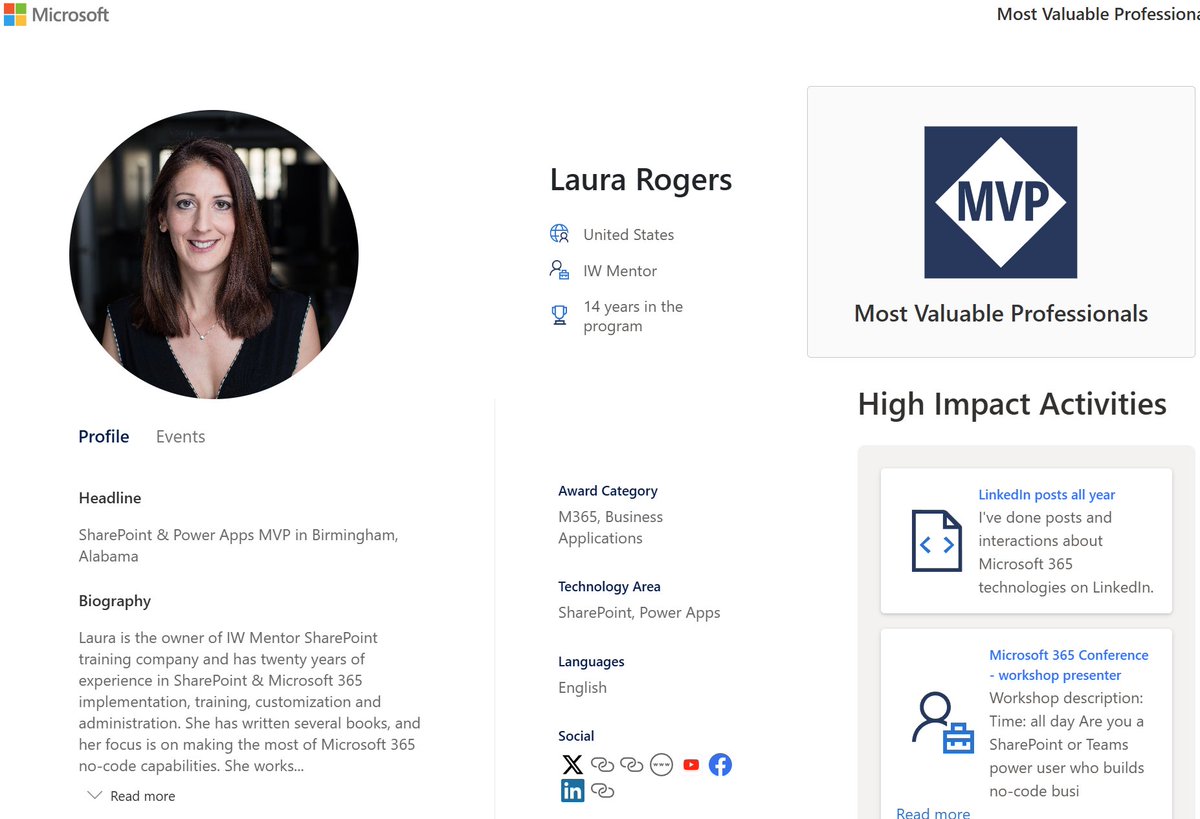Click Laura Rogers' profile photo

pos(214,254)
